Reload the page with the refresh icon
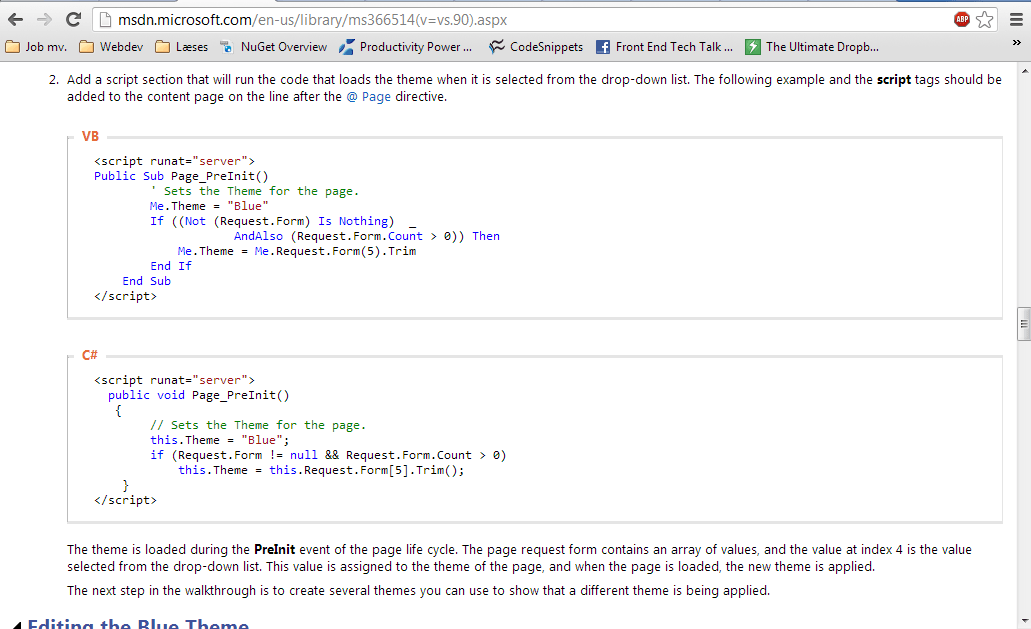 [x=73, y=20]
